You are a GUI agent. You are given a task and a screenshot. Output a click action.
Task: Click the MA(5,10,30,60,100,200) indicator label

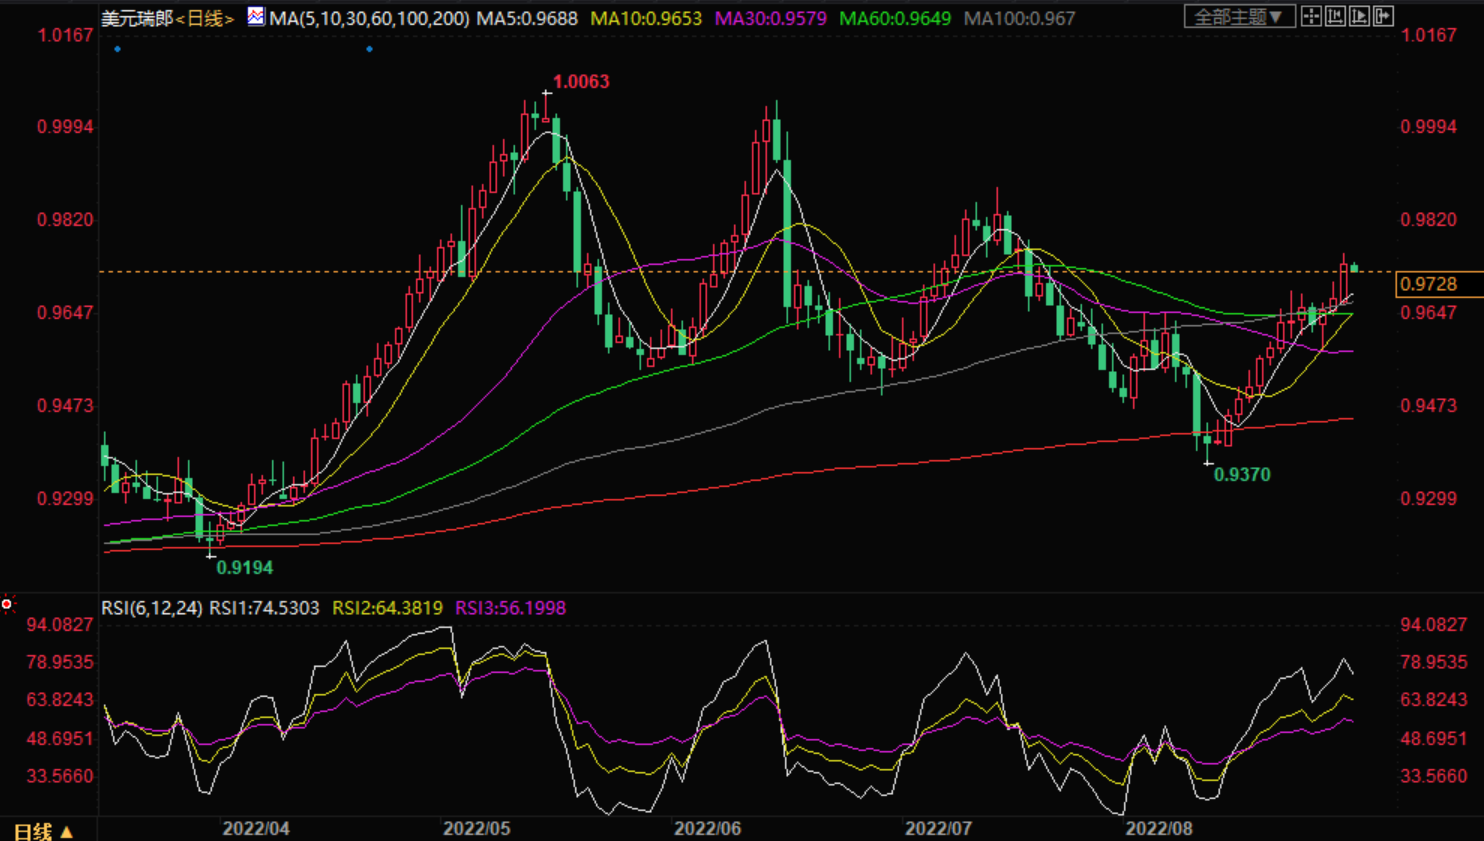pos(369,18)
